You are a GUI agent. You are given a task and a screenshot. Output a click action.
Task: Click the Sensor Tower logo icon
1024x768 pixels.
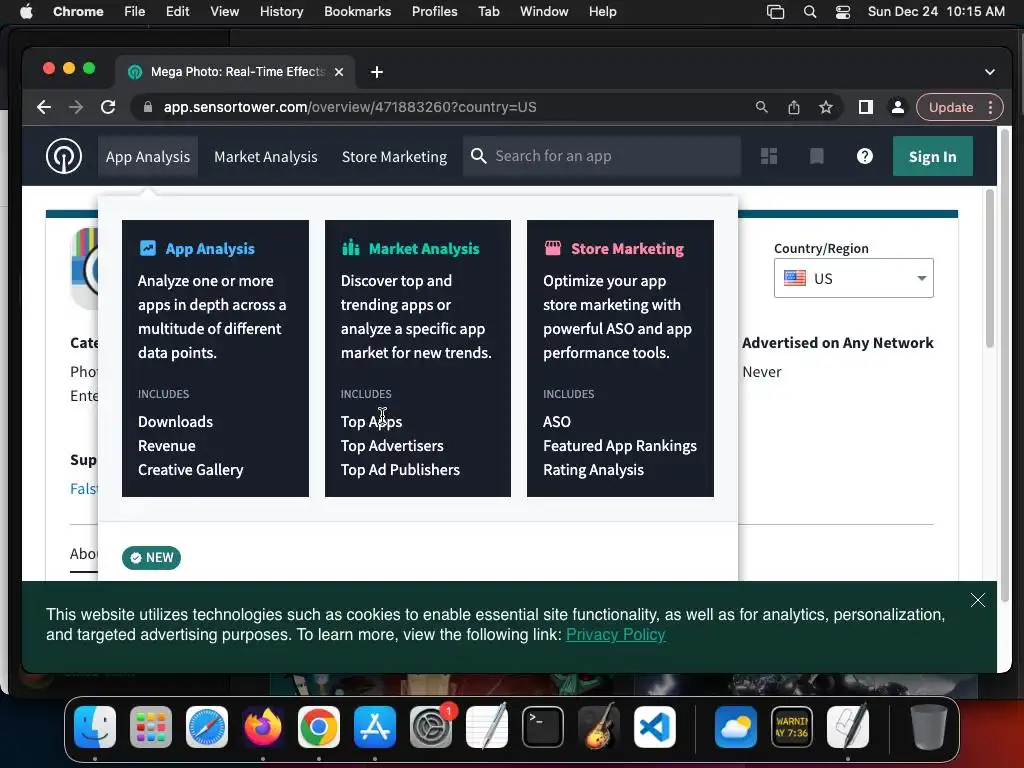pyautogui.click(x=64, y=156)
